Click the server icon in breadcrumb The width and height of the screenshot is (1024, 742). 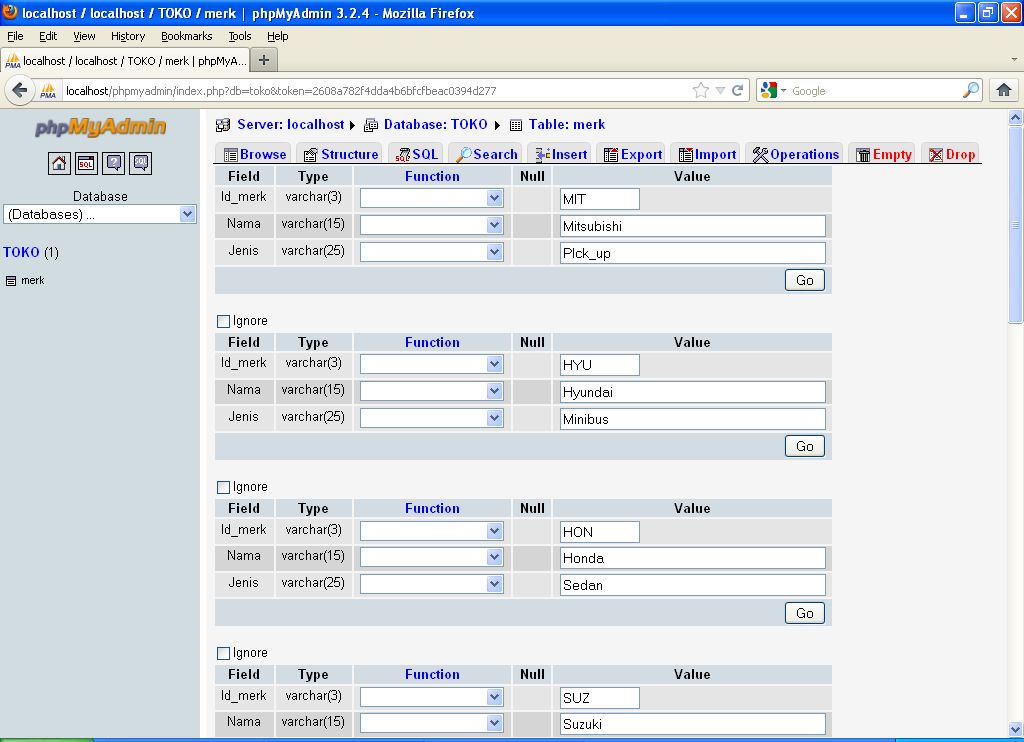click(x=223, y=125)
